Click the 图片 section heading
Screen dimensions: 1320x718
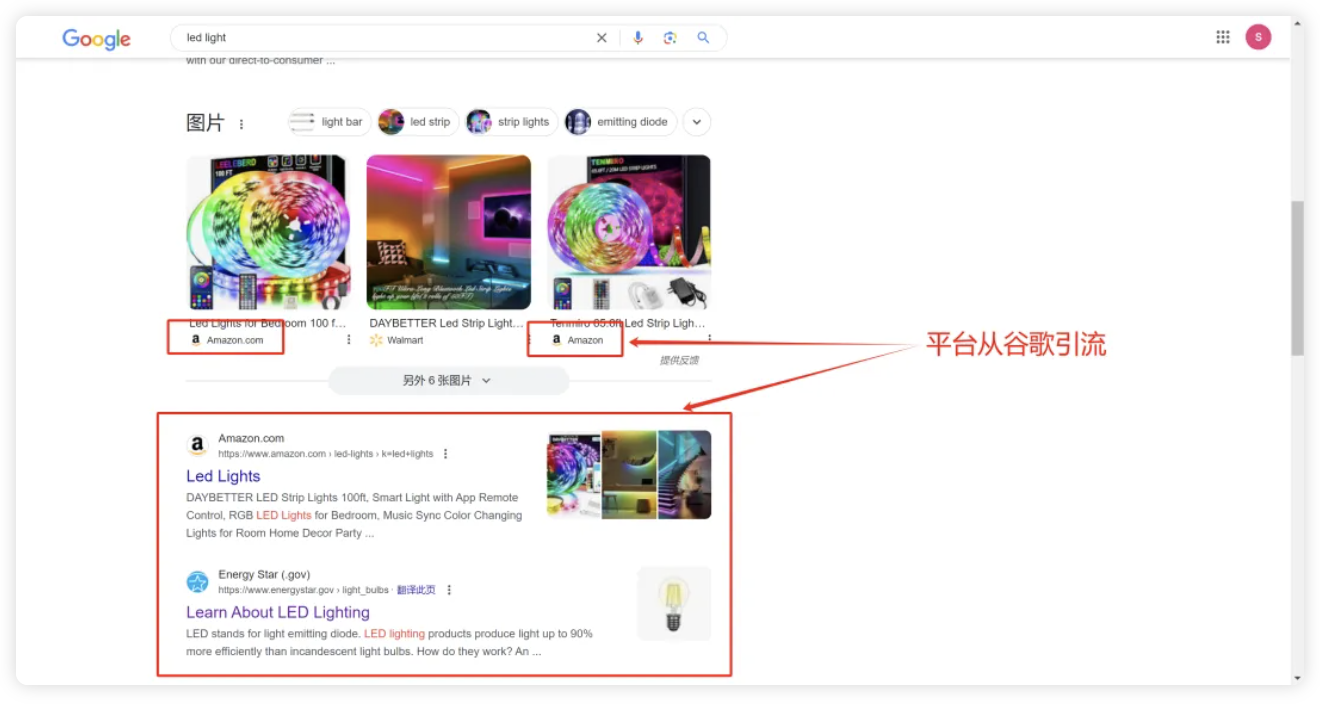[205, 123]
